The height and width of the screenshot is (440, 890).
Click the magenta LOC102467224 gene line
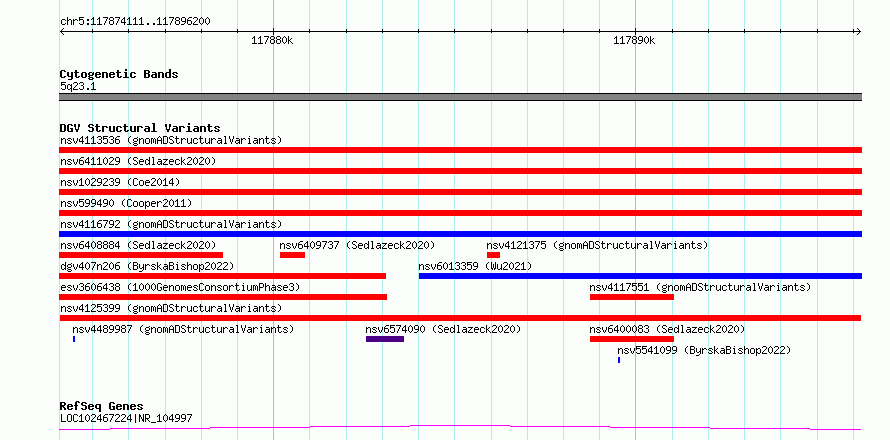460,428
